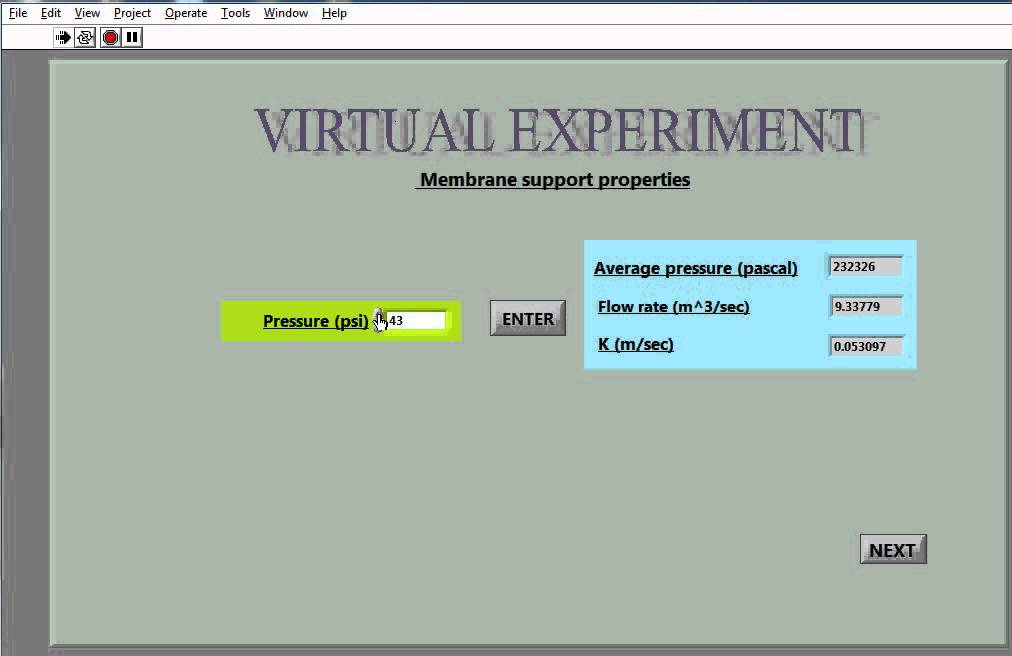Open the Help menu
This screenshot has width=1012, height=656.
334,13
